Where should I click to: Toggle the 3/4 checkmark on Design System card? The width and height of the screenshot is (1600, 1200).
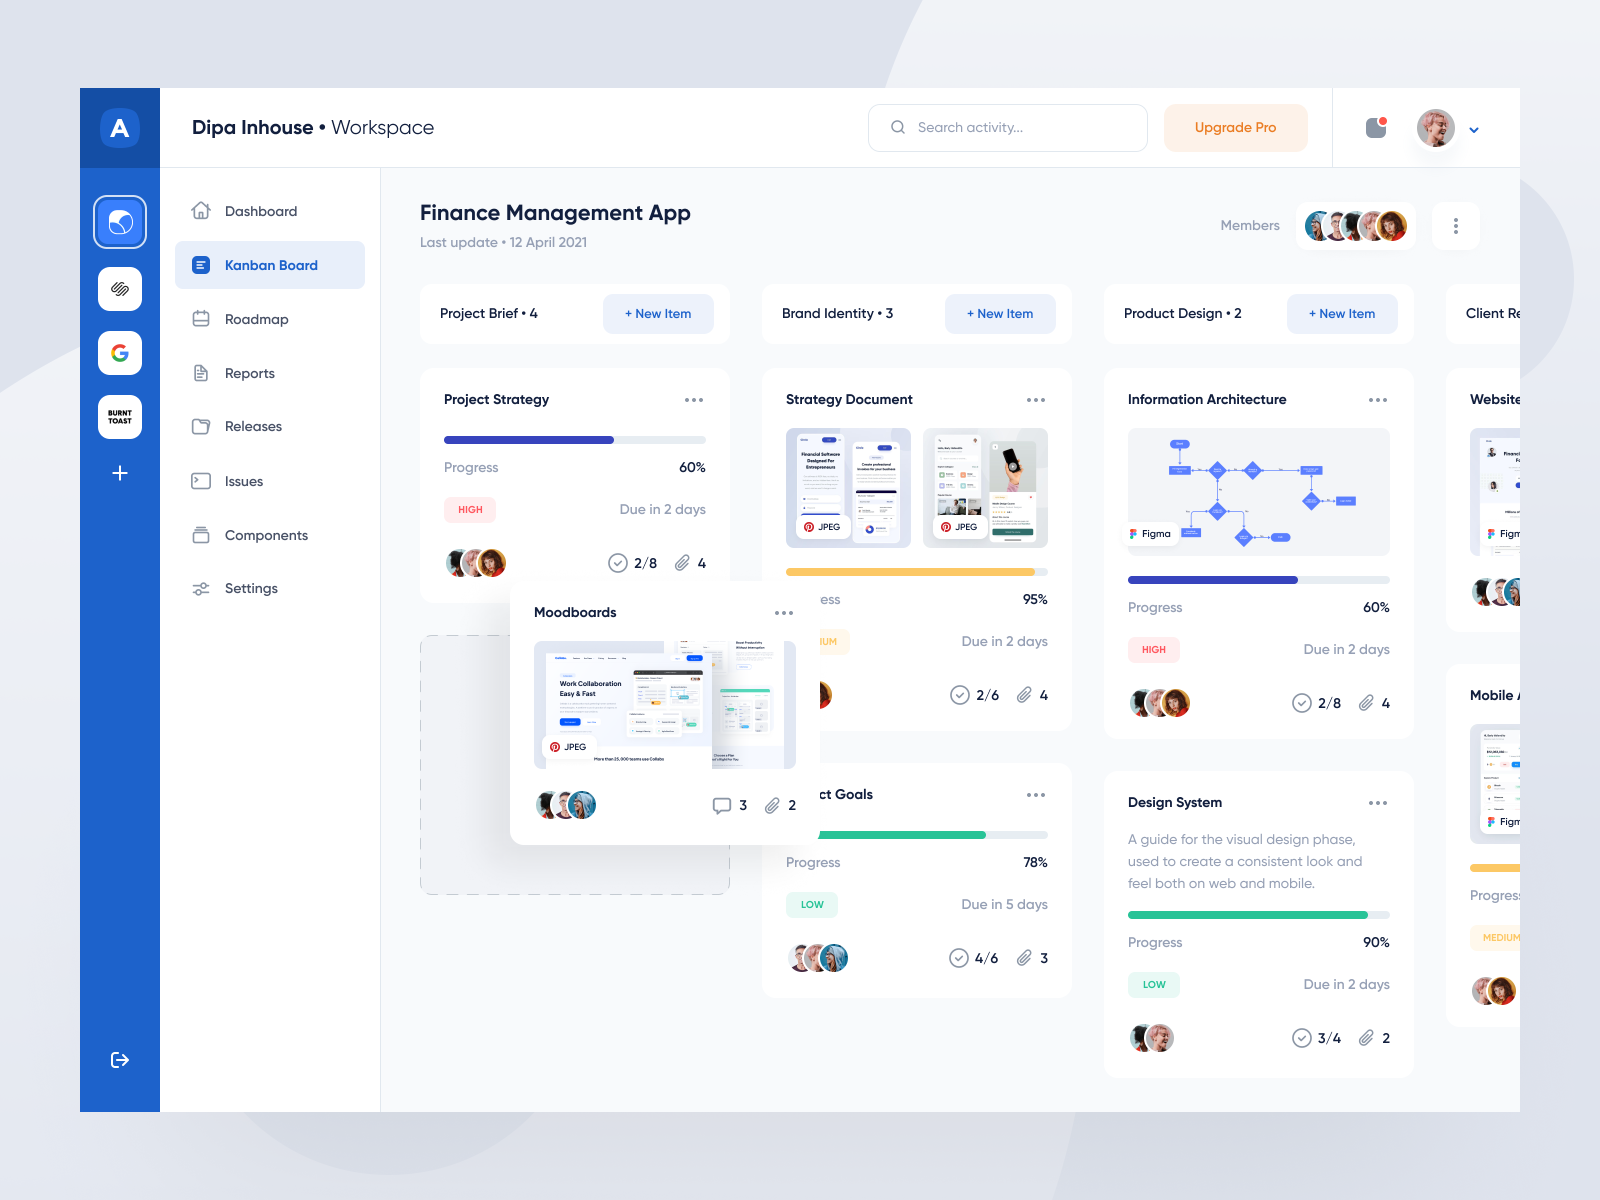tap(1301, 1038)
